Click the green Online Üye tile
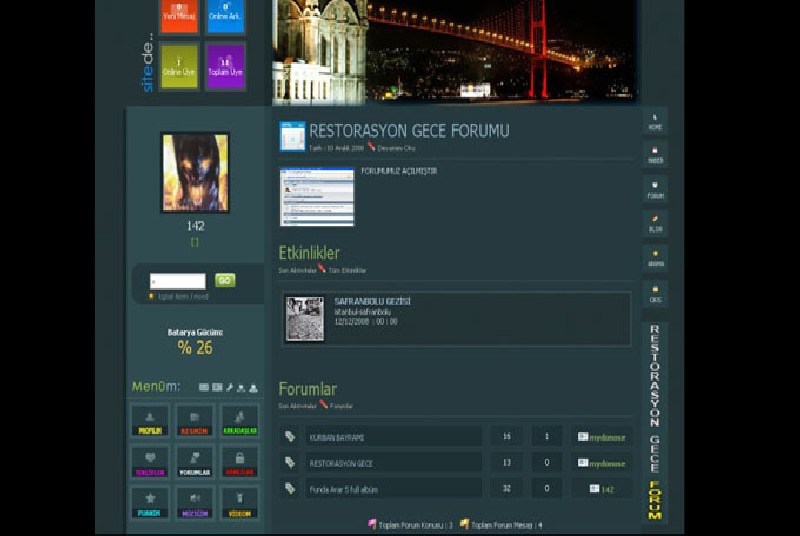 [179, 67]
